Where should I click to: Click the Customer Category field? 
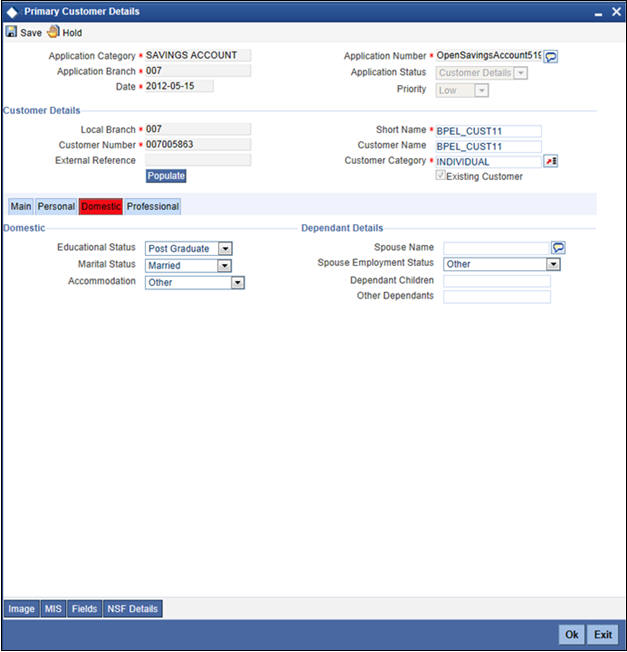coord(489,162)
